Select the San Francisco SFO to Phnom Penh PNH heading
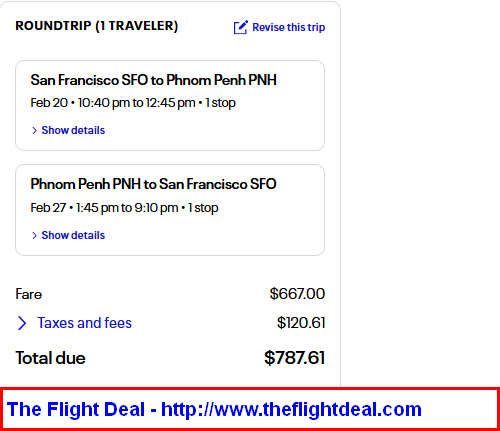Screen dimensions: 500x431 [x=153, y=80]
